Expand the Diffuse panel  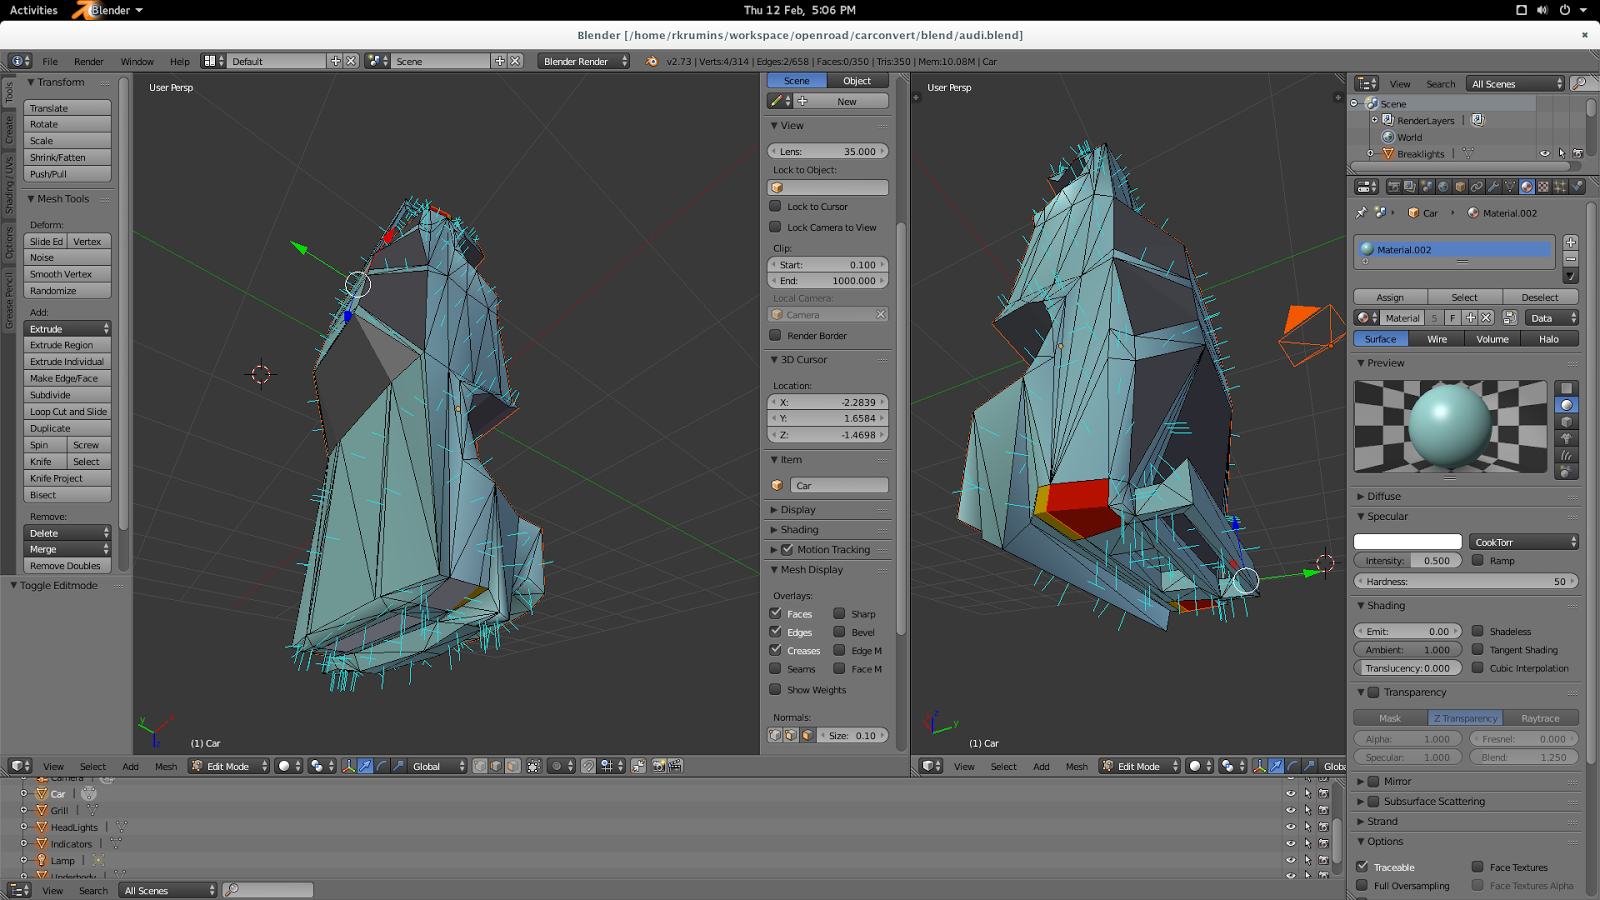click(x=1383, y=496)
